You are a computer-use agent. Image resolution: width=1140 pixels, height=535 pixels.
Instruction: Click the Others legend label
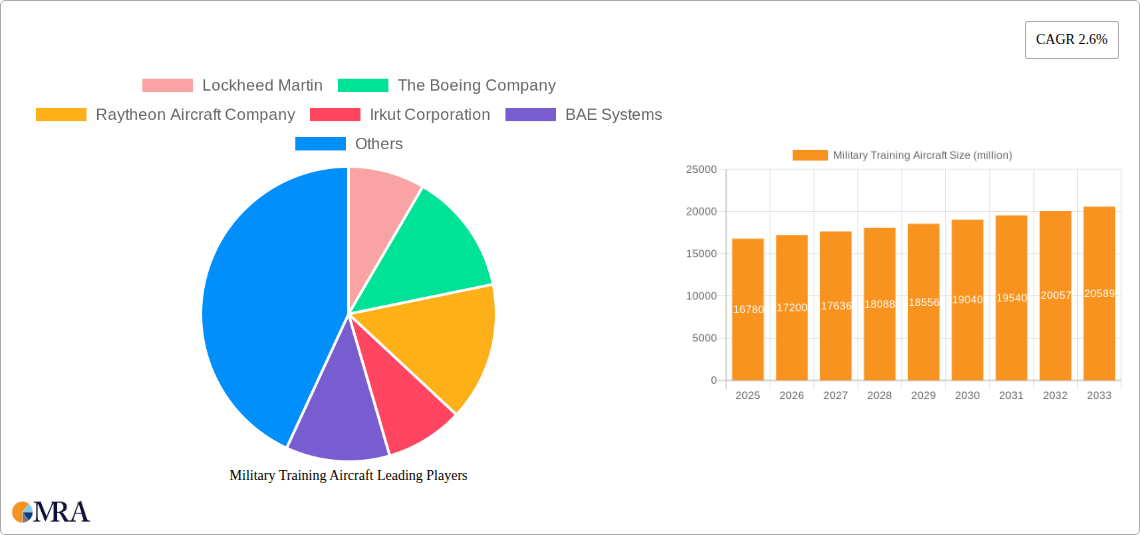click(379, 144)
